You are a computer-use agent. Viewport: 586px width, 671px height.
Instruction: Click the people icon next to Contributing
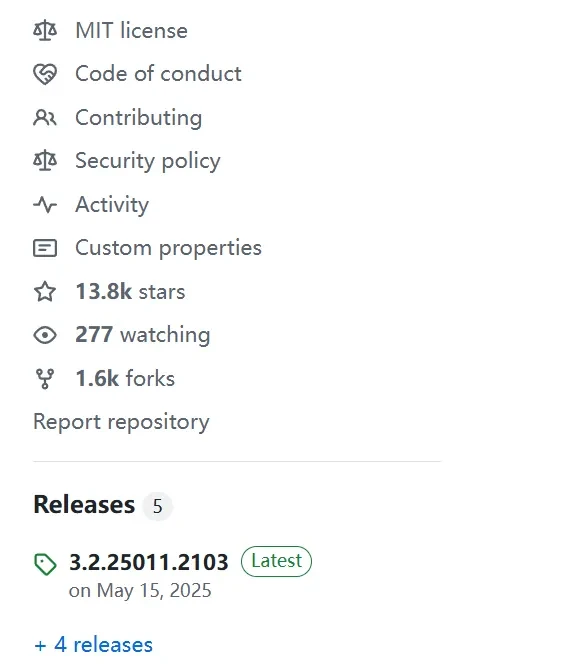[x=45, y=118]
